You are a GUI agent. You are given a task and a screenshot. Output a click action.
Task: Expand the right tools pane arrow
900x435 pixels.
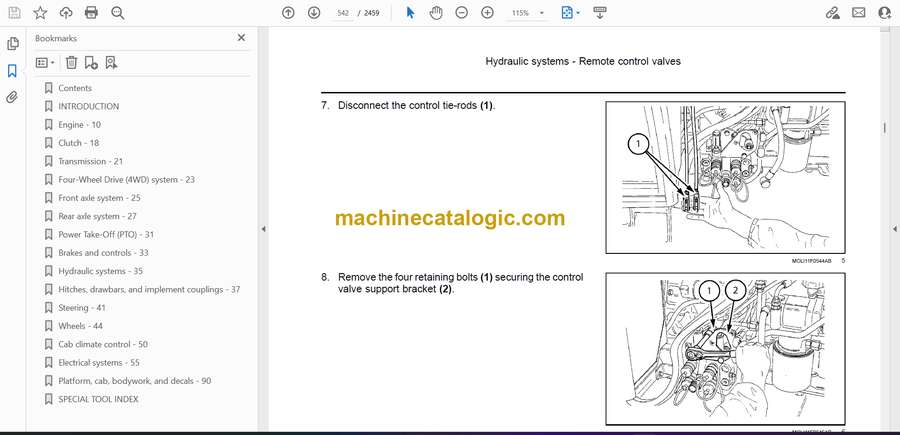tap(894, 229)
